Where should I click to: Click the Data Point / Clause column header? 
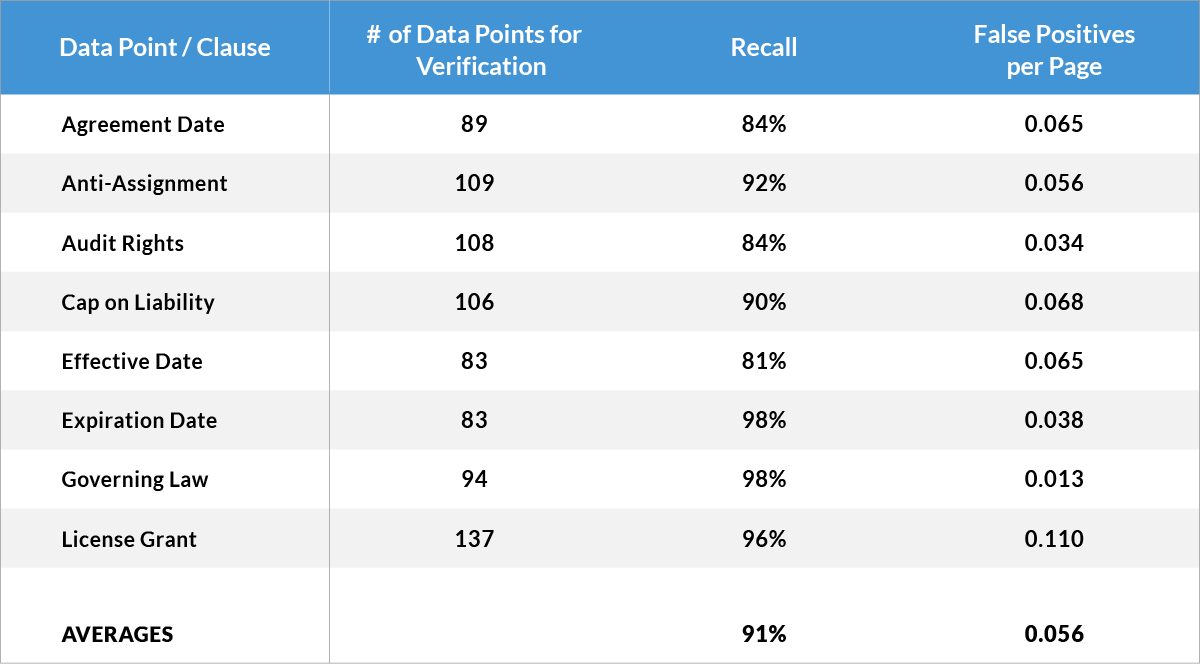click(165, 48)
